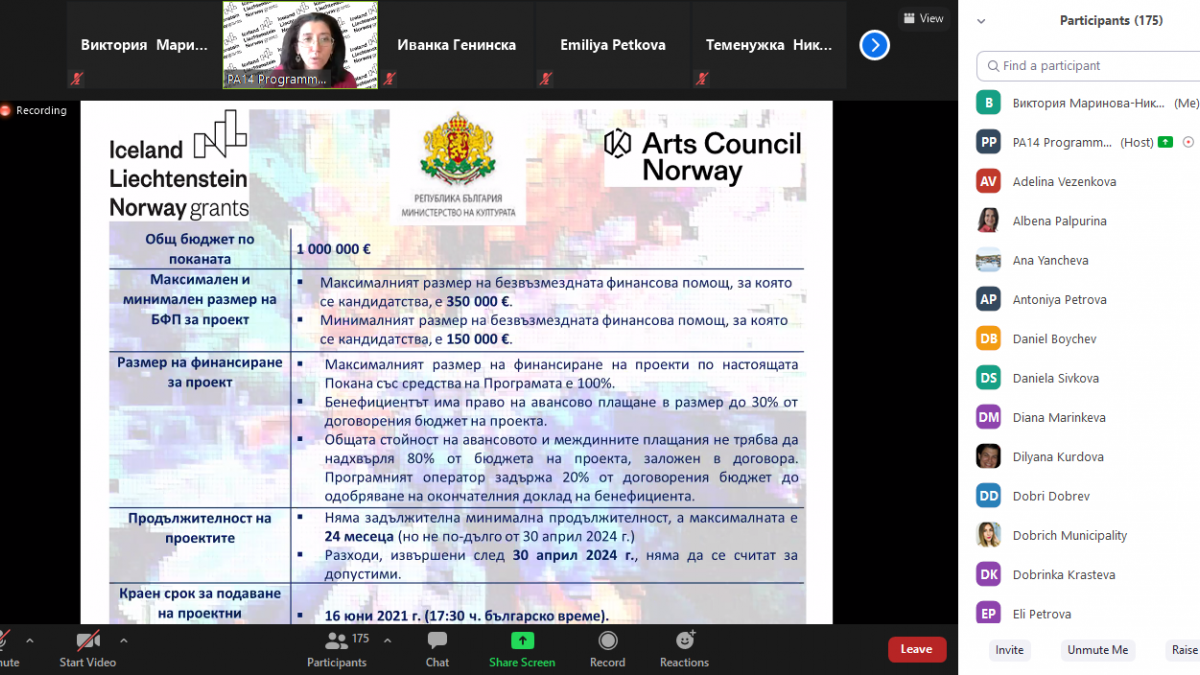Click Bulgarian Ministry of Culture emblem
Image resolution: width=1200 pixels, height=675 pixels.
click(459, 165)
